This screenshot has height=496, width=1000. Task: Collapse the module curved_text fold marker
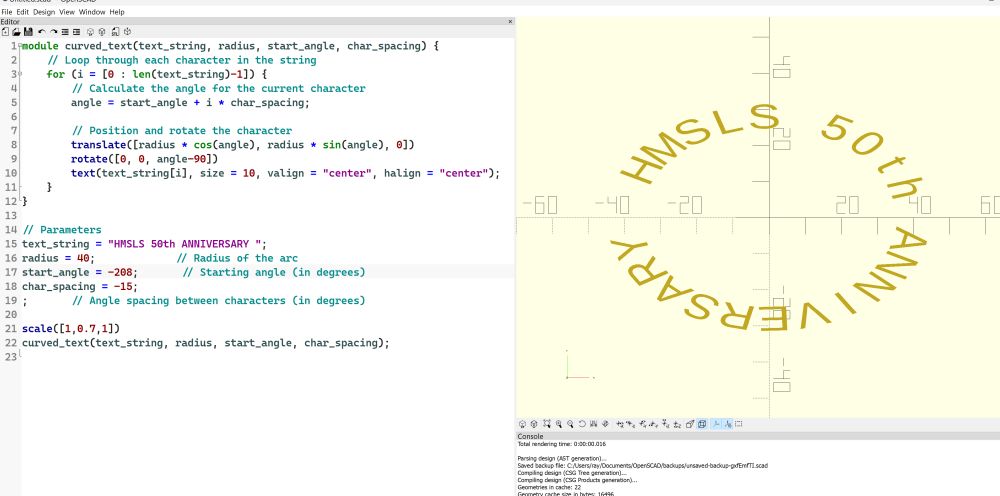pyautogui.click(x=18, y=46)
